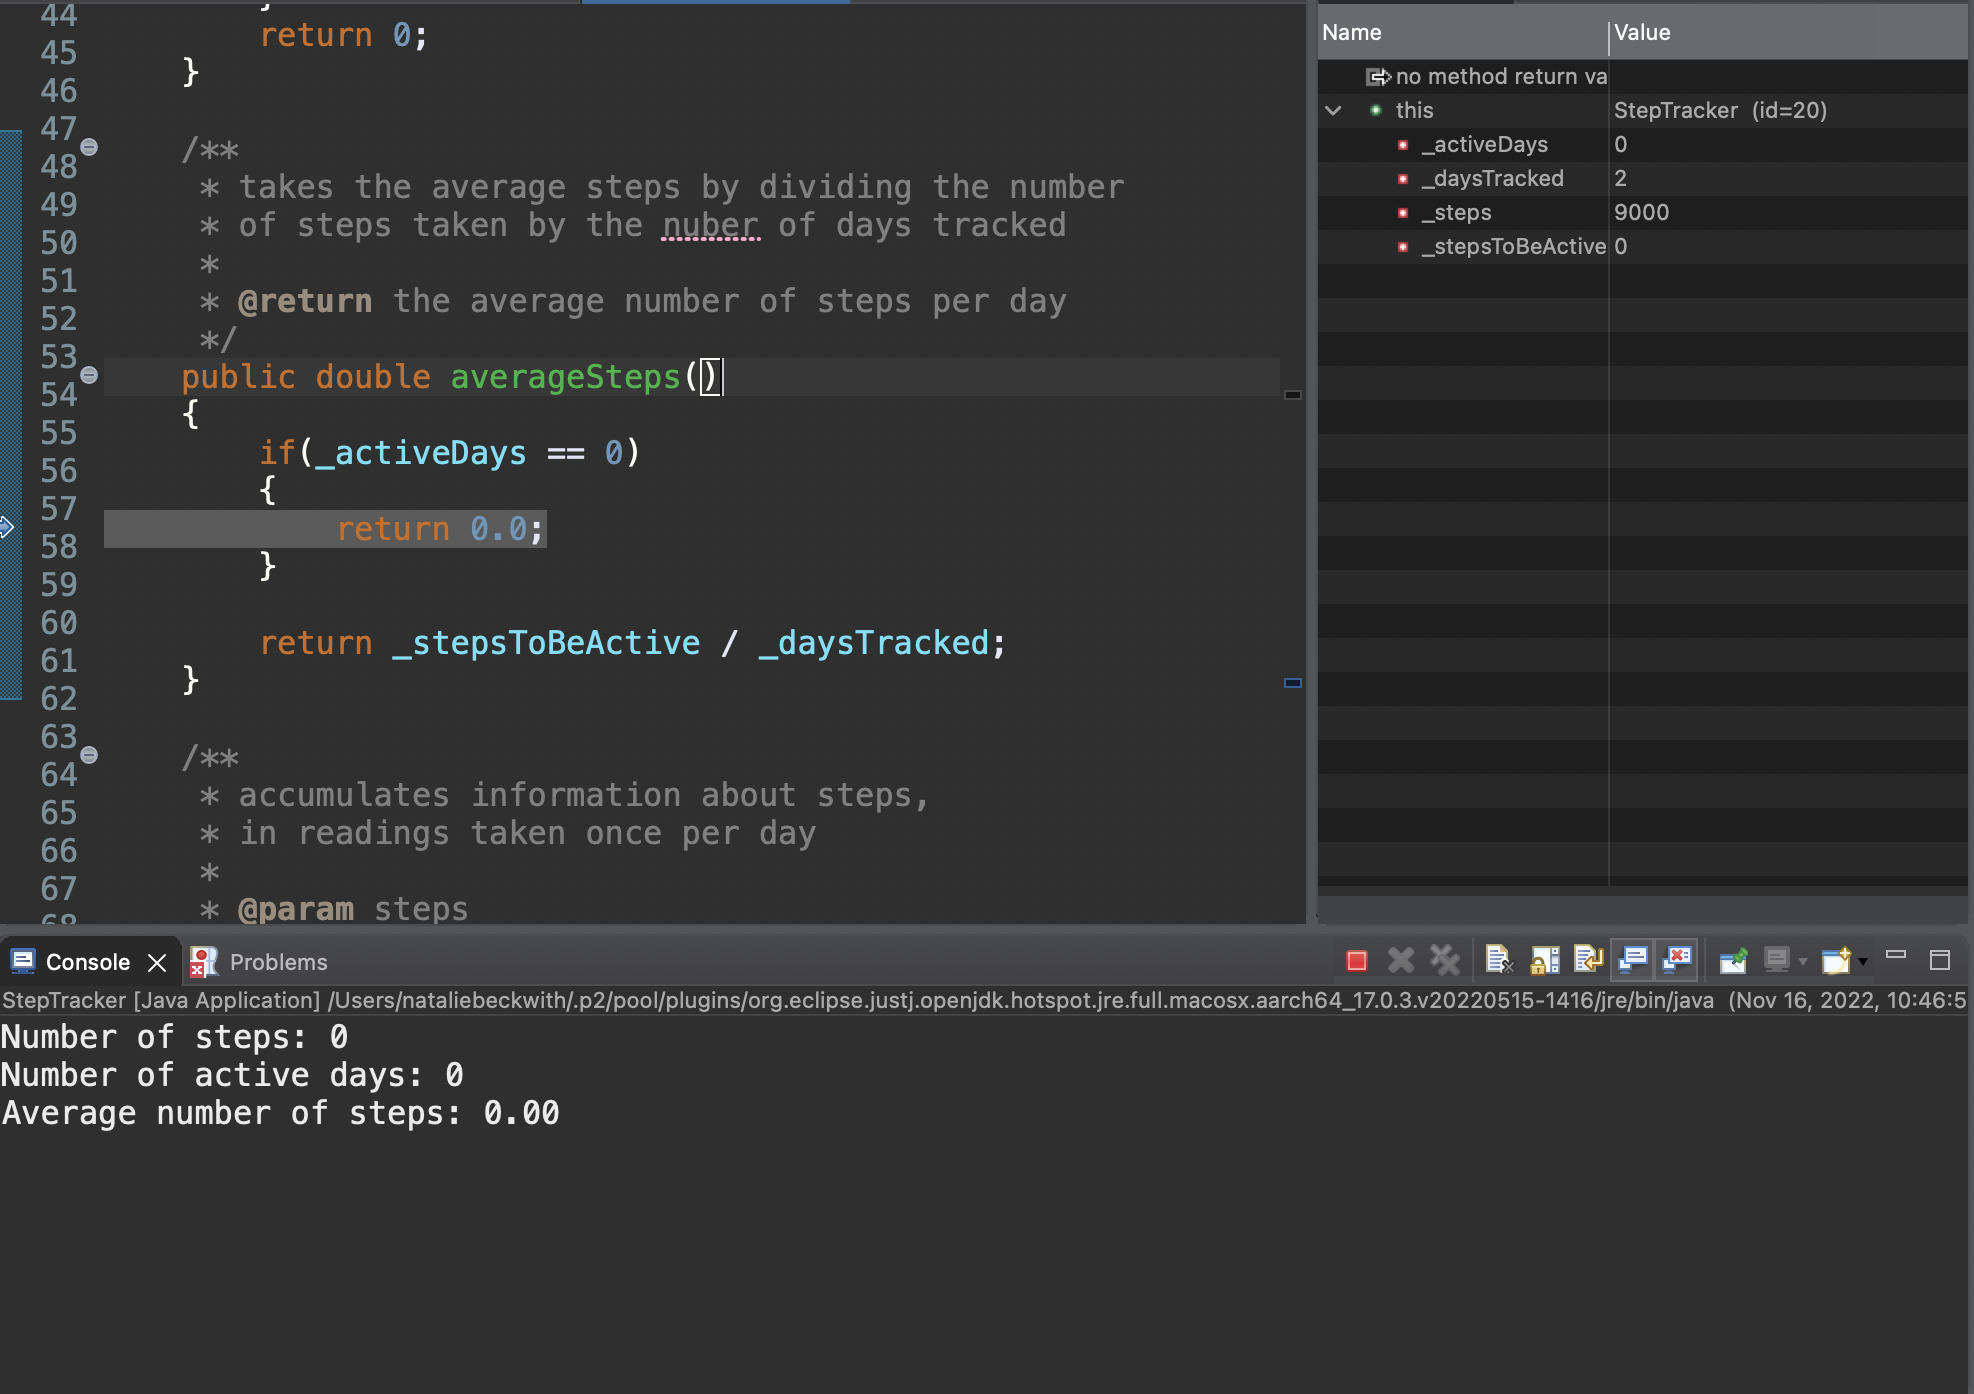Image resolution: width=1974 pixels, height=1394 pixels.
Task: Click the red Terminate button in console
Action: point(1357,961)
